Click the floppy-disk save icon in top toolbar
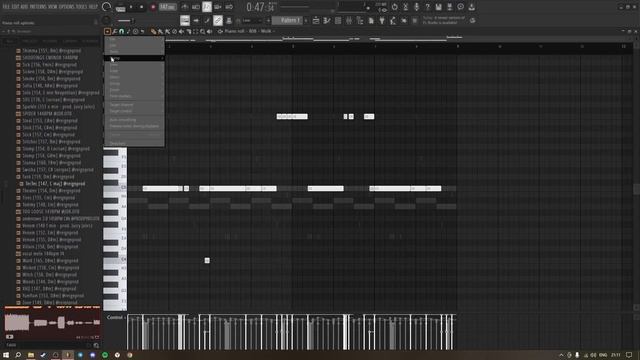Viewport: 640px width, 360px height. (x=438, y=7)
